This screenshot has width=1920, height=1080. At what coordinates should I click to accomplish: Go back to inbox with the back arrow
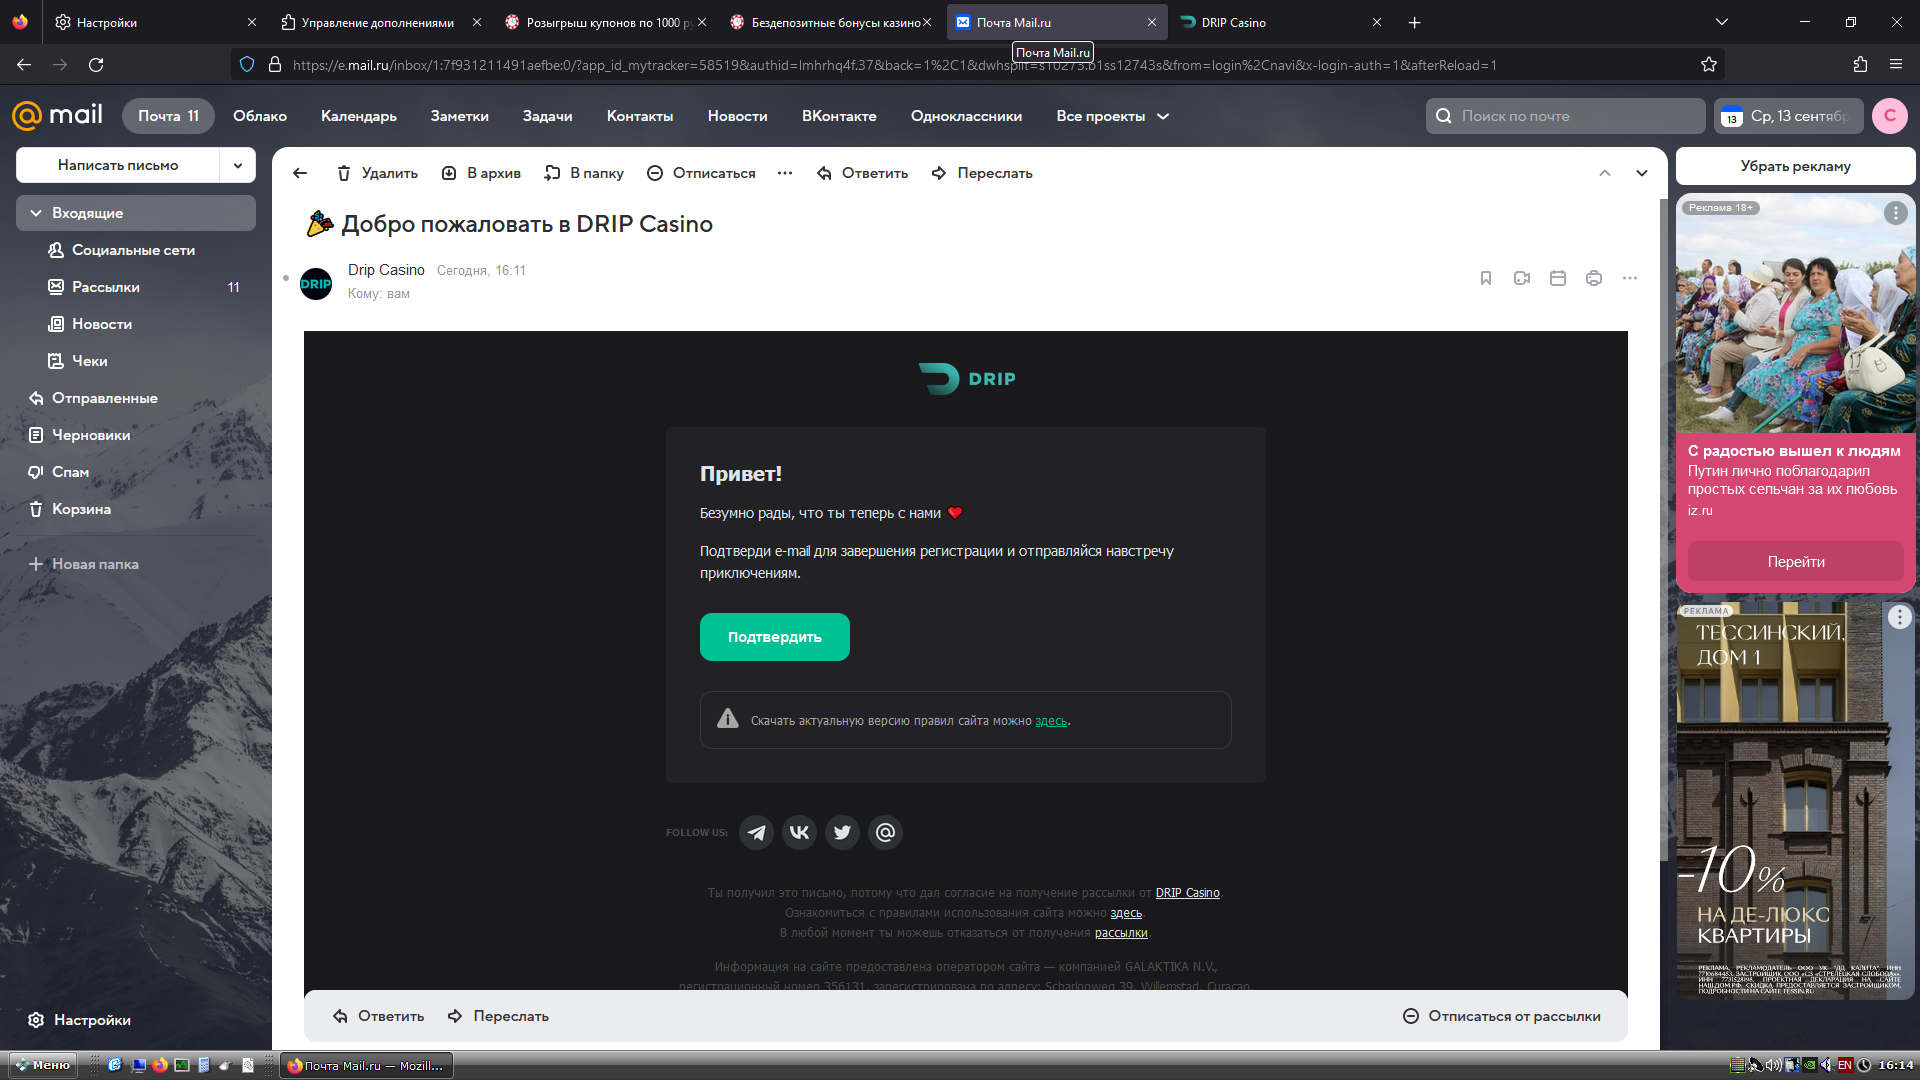click(300, 173)
